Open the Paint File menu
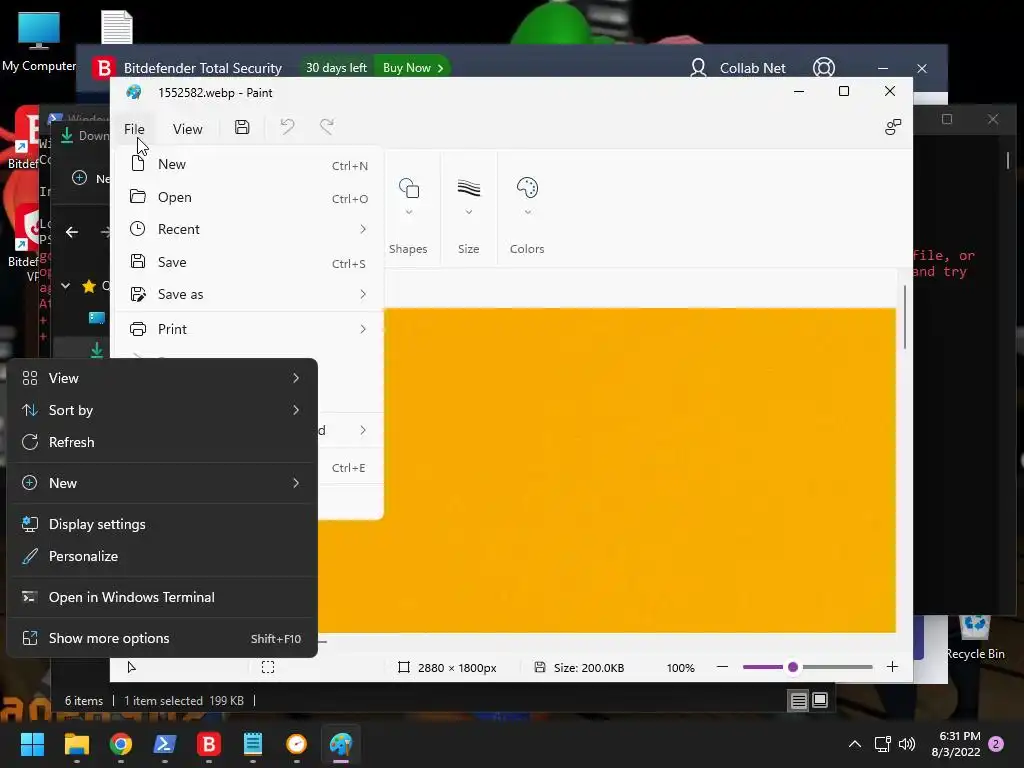Viewport: 1024px width, 768px height. (134, 129)
